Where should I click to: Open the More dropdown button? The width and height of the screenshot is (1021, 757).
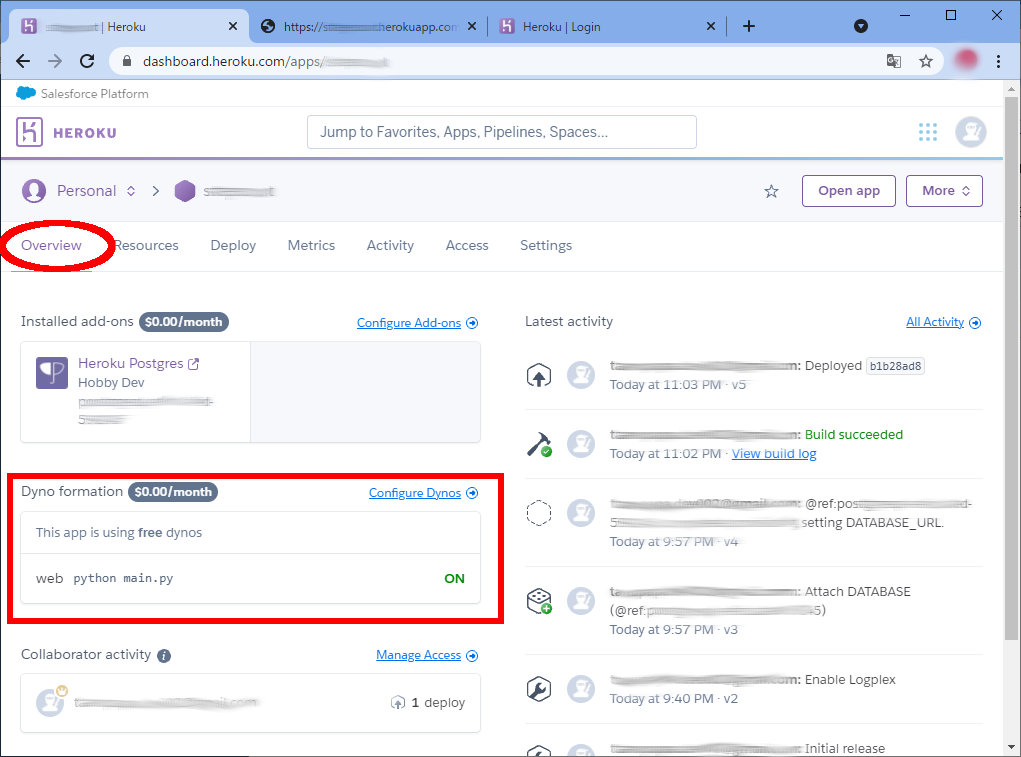(944, 191)
